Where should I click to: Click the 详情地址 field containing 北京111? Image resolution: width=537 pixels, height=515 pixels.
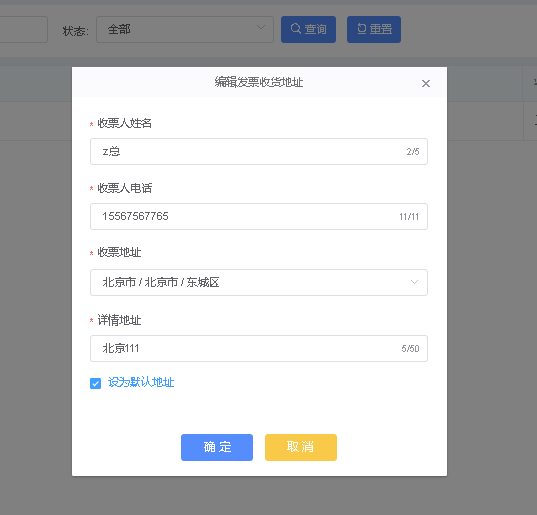259,348
